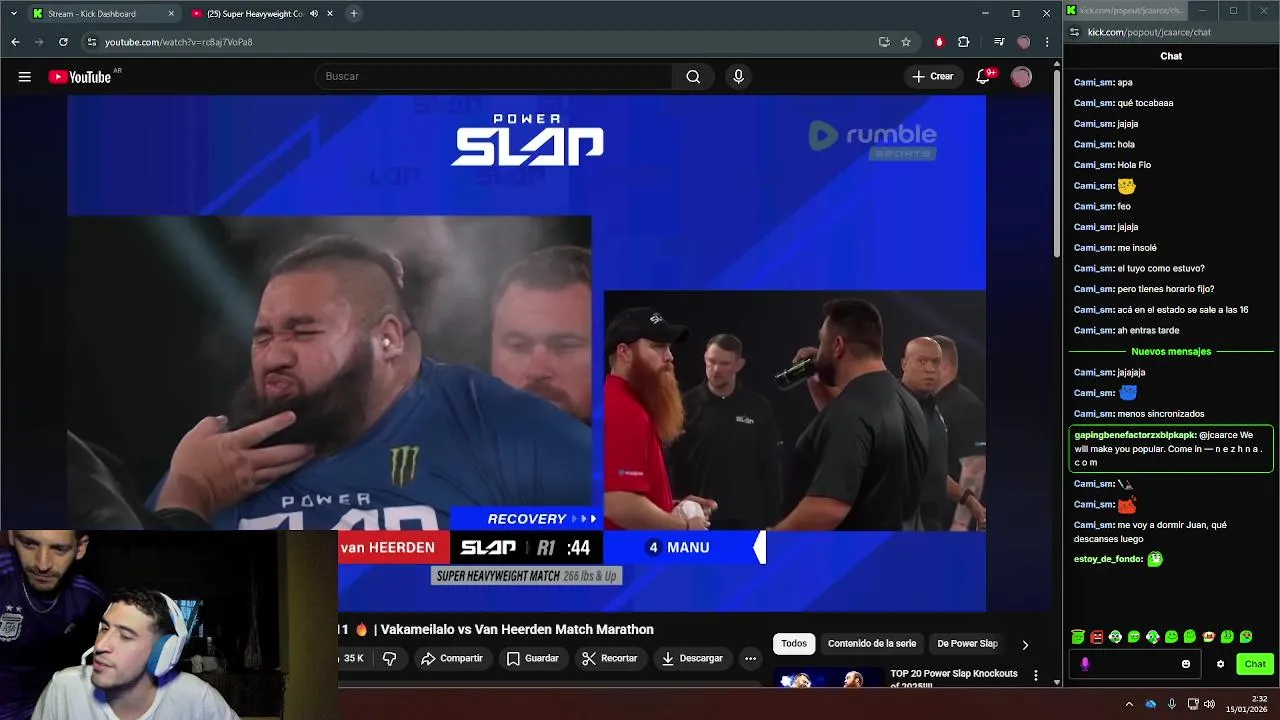
Task: Click estoy_de_fondo username in chat
Action: [x=1108, y=559]
